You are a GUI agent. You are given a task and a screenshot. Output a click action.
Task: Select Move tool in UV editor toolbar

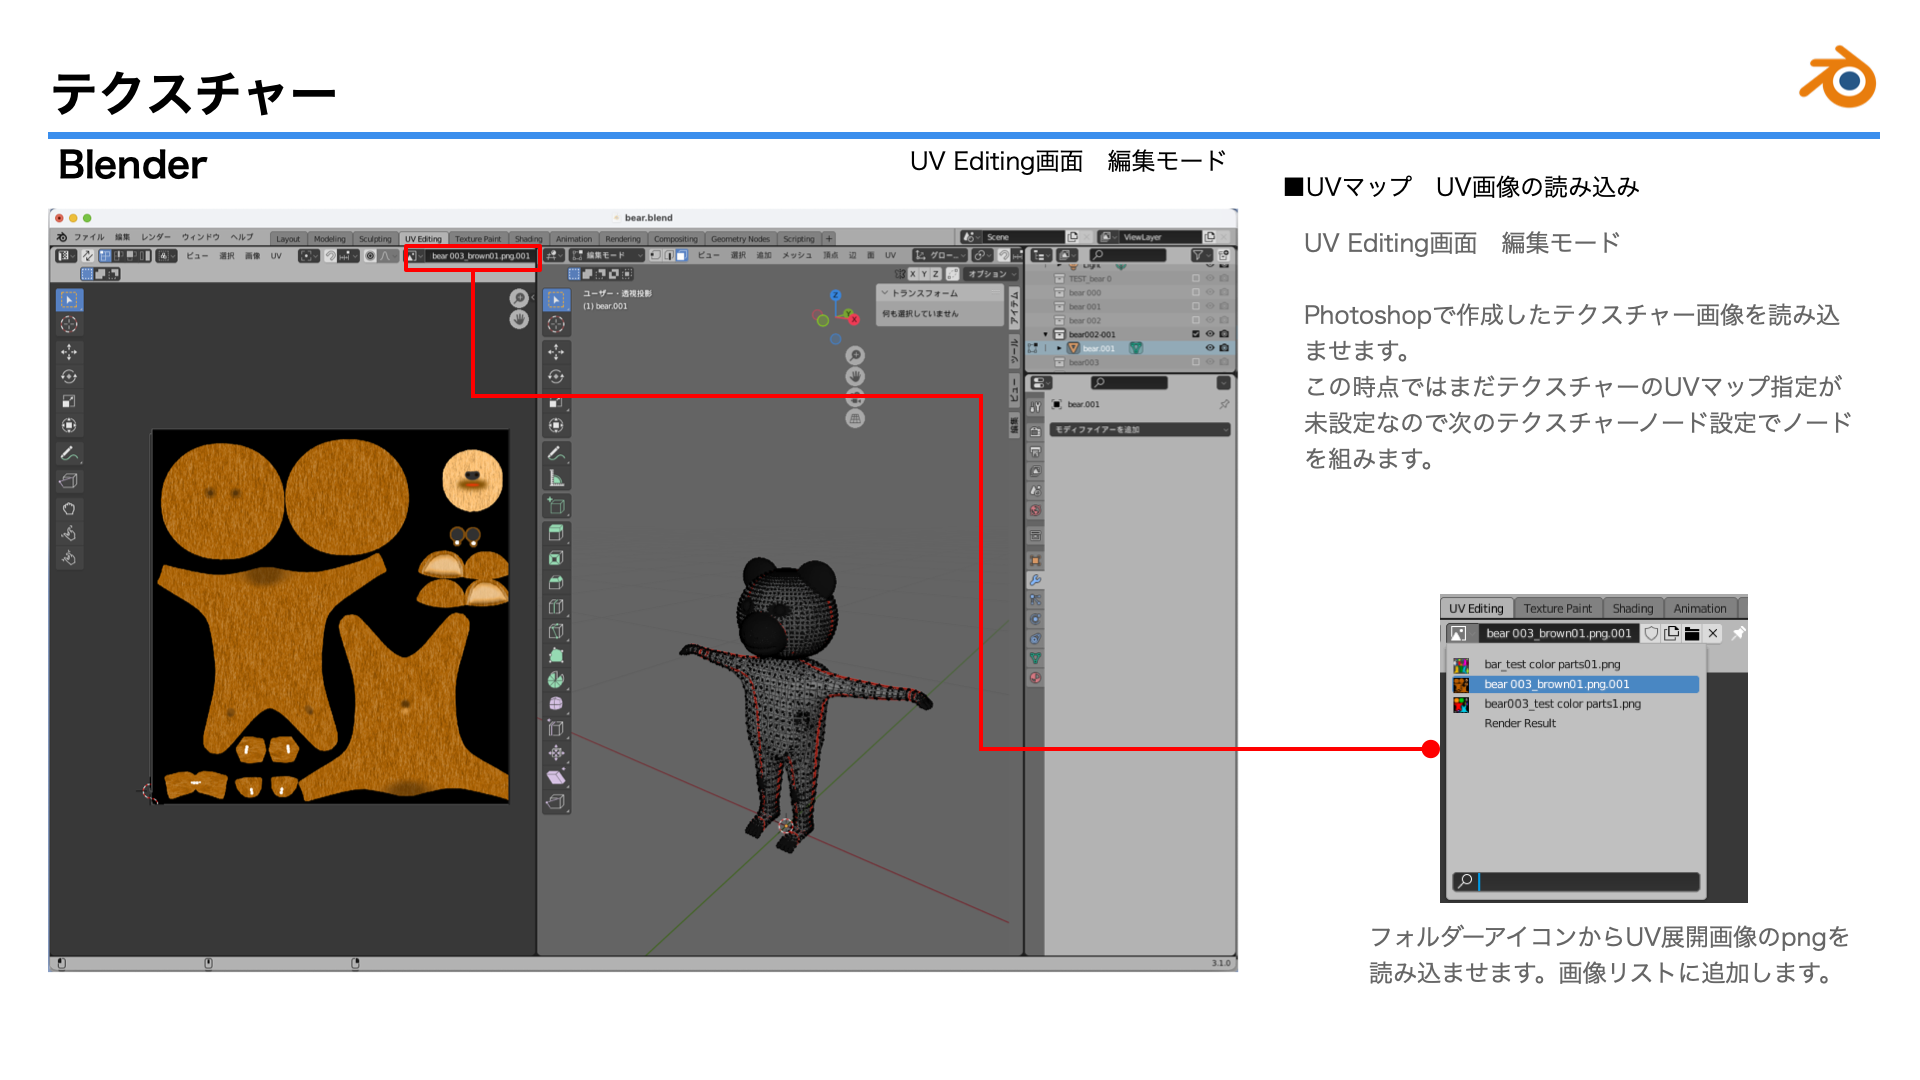pyautogui.click(x=69, y=352)
